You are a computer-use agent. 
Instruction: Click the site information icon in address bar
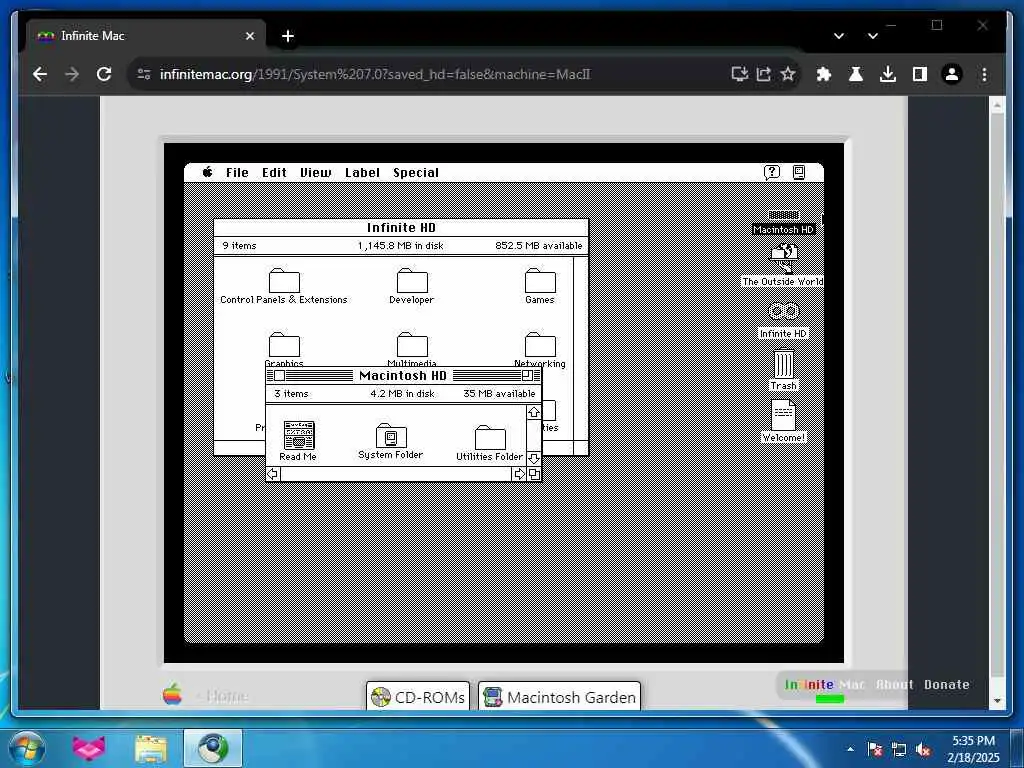[x=144, y=74]
